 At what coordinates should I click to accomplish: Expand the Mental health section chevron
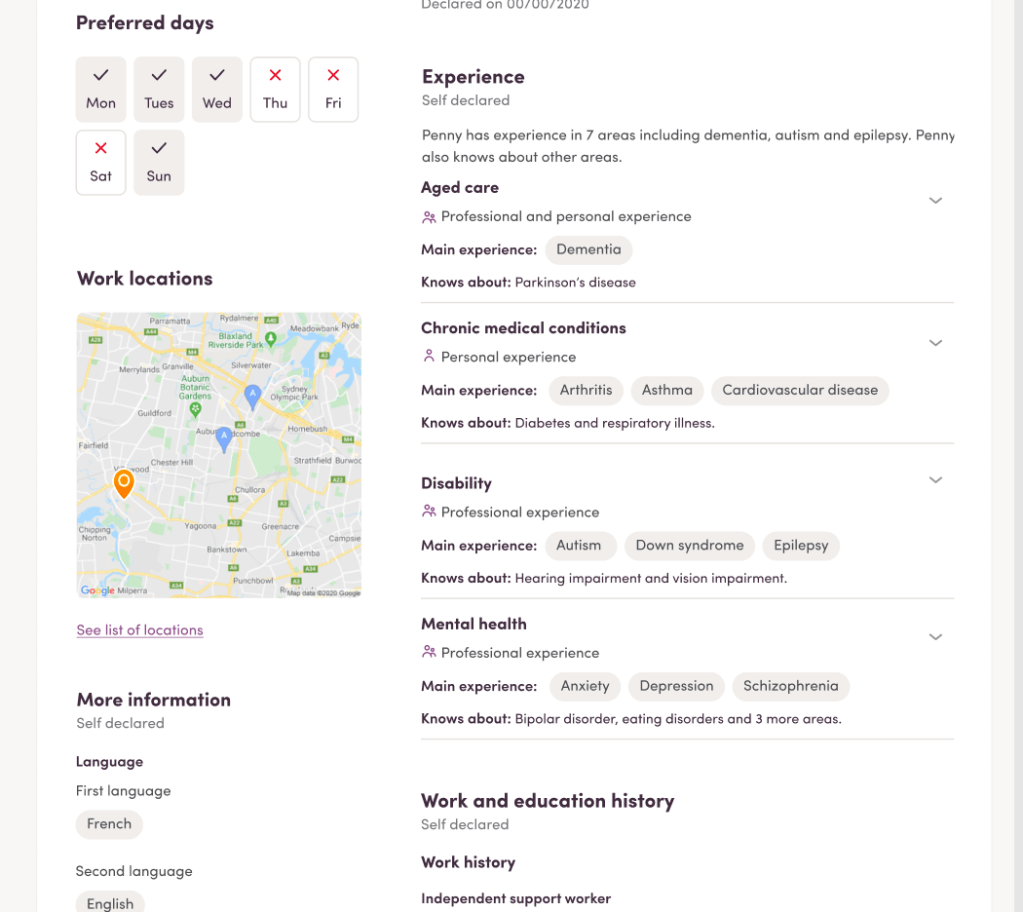pyautogui.click(x=935, y=637)
